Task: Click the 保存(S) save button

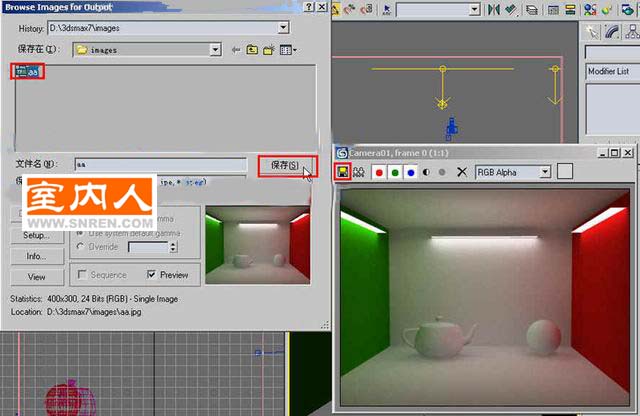Action: [287, 166]
